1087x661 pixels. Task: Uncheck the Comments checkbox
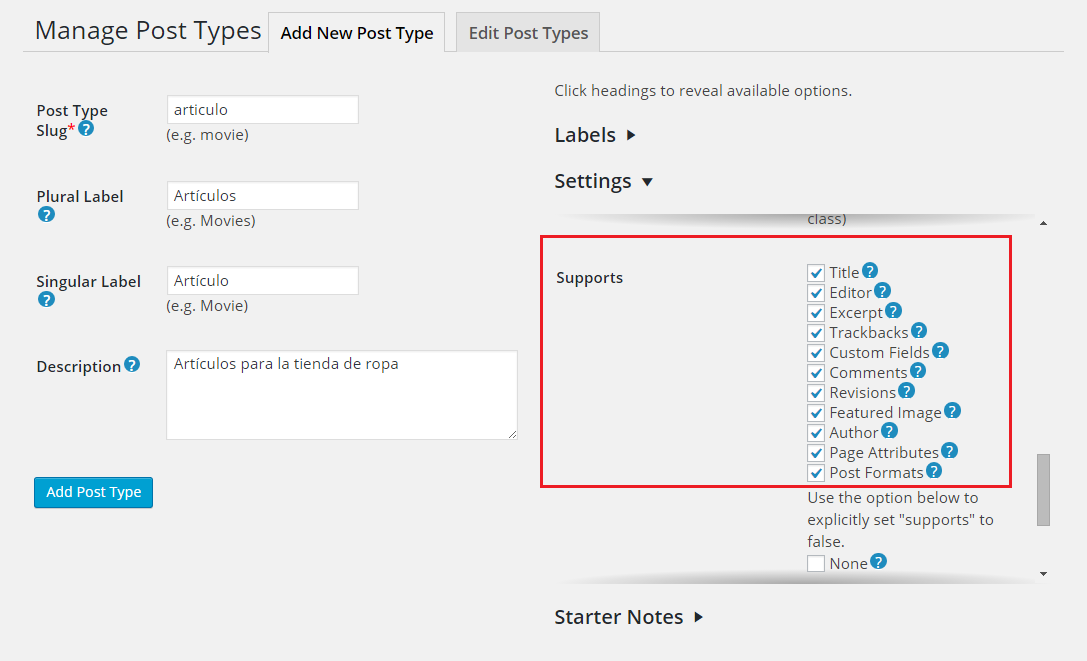(x=816, y=373)
